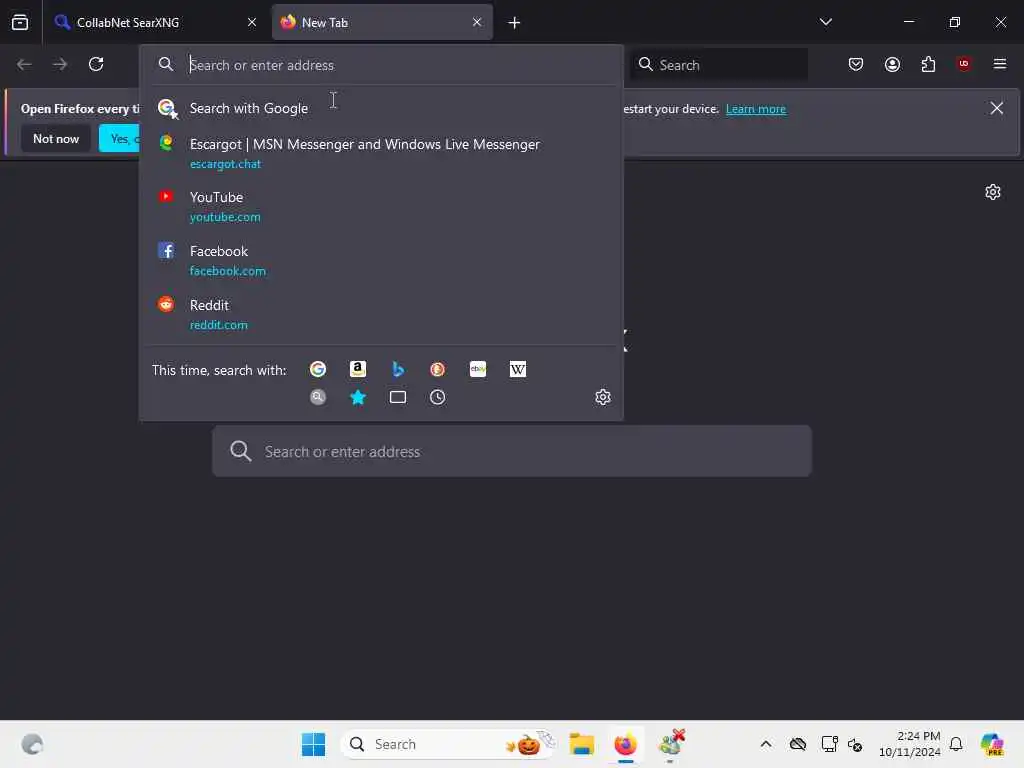Search history with clock icon
The width and height of the screenshot is (1024, 768).
(x=438, y=397)
